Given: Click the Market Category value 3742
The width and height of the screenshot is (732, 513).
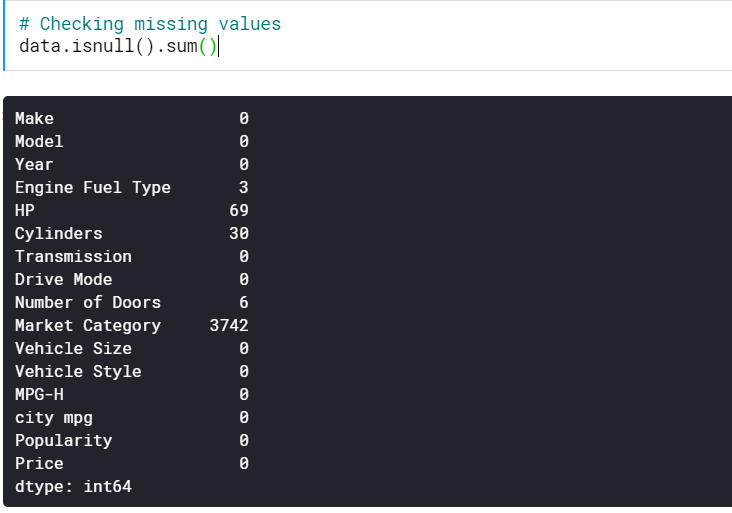Looking at the screenshot, I should [x=229, y=325].
